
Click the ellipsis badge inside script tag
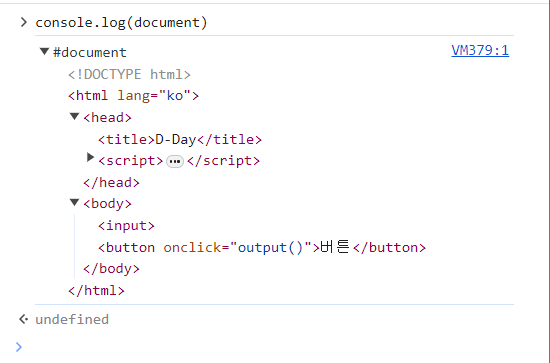click(x=175, y=161)
